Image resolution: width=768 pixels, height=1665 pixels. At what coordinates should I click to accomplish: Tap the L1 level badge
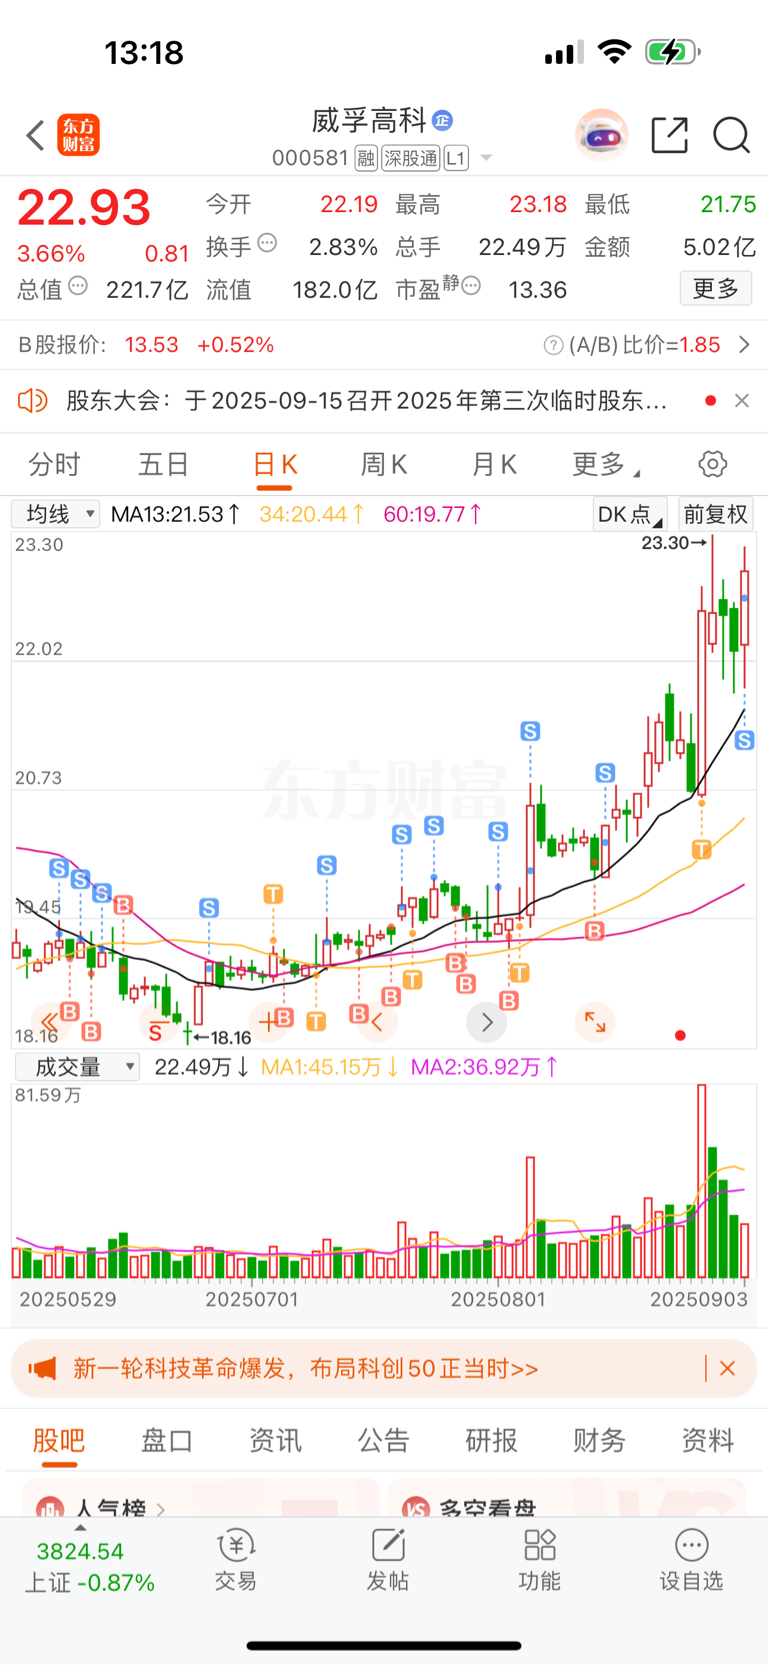(455, 158)
